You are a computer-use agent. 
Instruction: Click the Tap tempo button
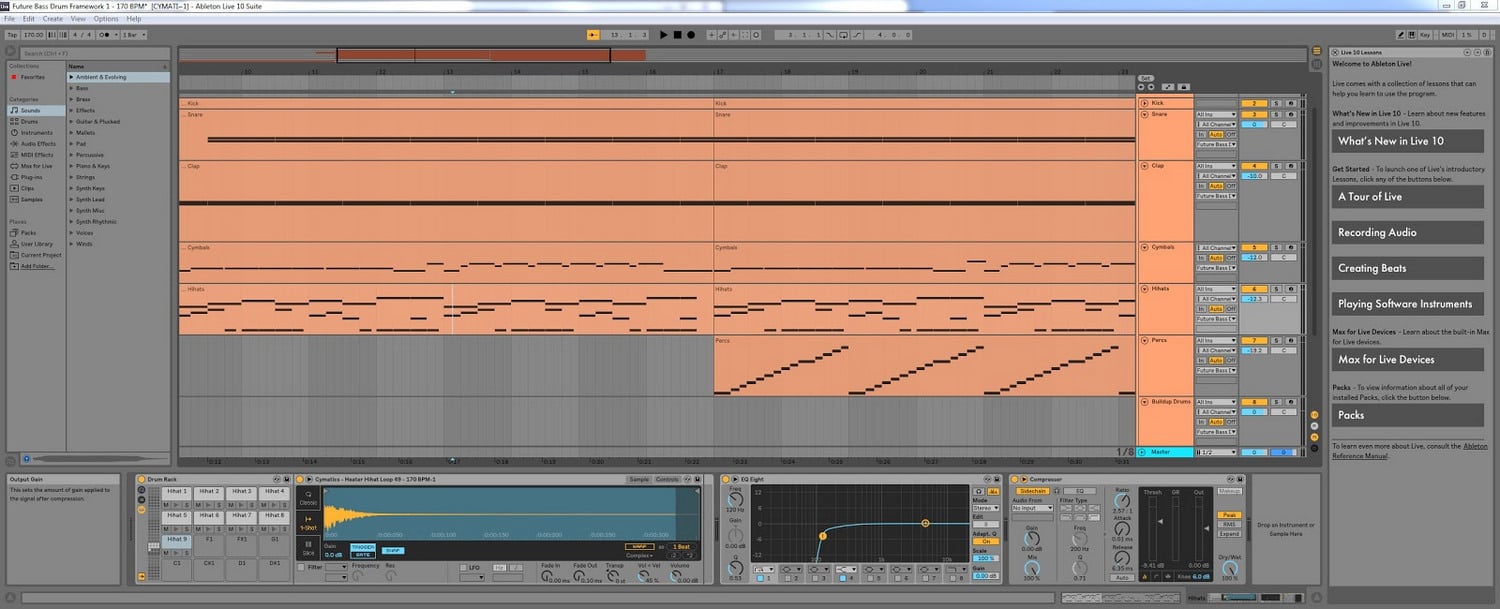tap(12, 35)
